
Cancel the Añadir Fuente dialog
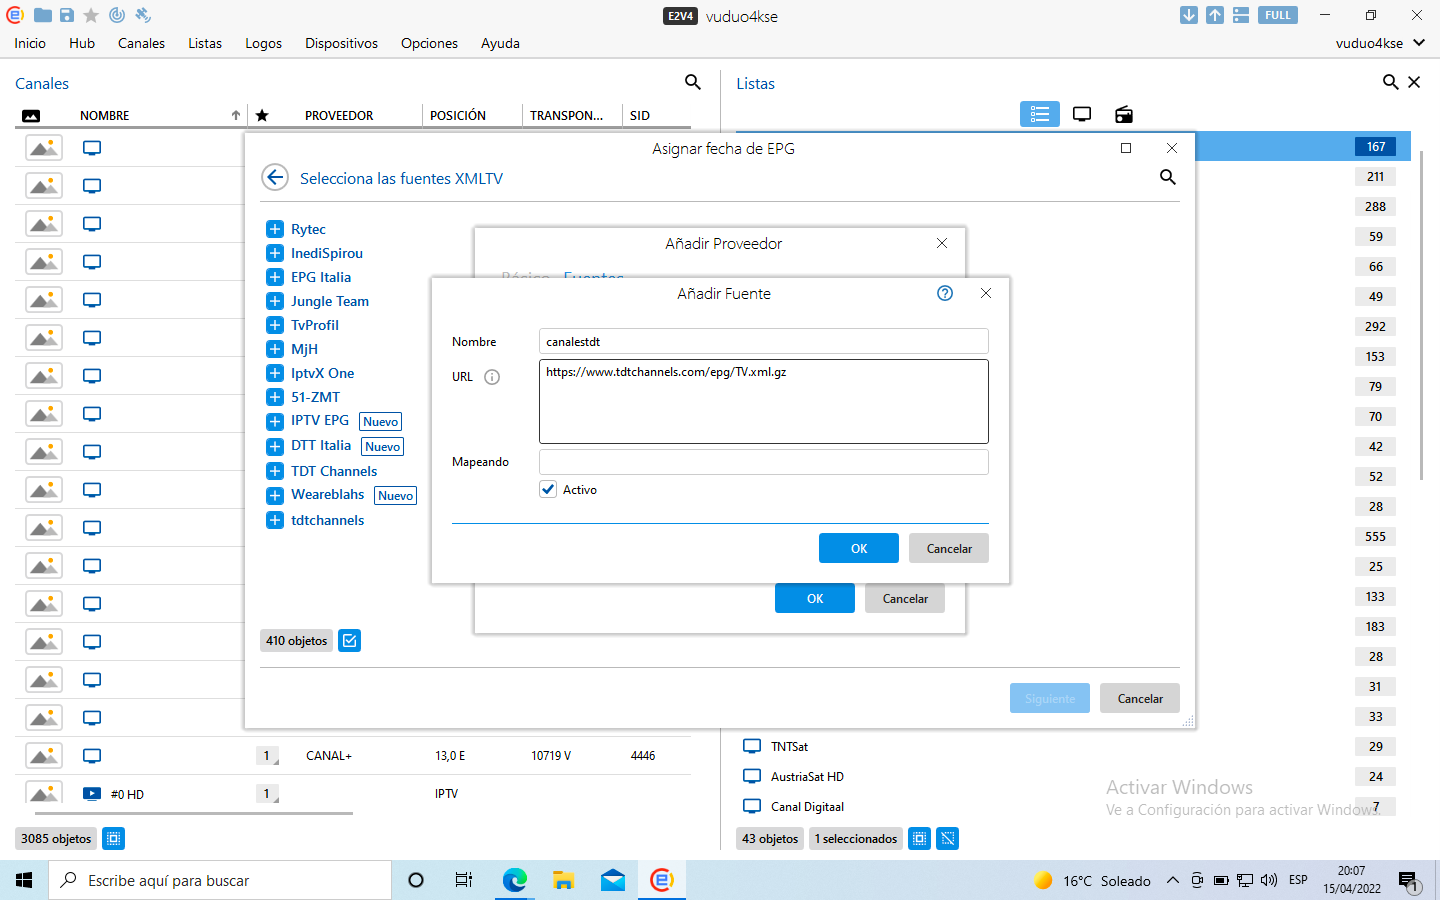coord(948,548)
